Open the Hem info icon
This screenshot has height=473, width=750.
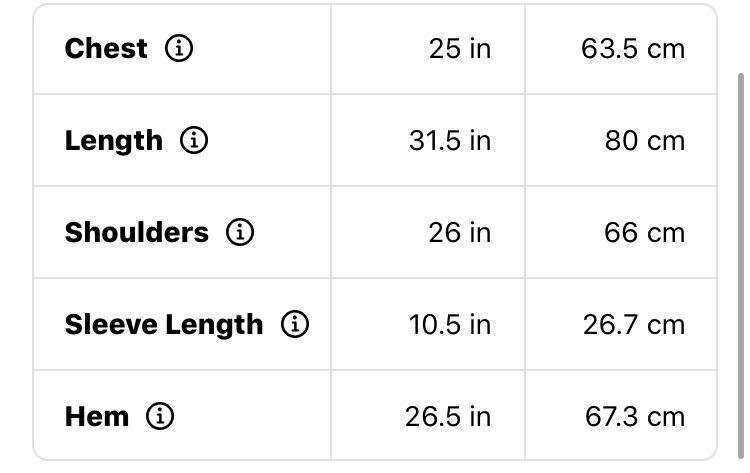[x=160, y=416]
